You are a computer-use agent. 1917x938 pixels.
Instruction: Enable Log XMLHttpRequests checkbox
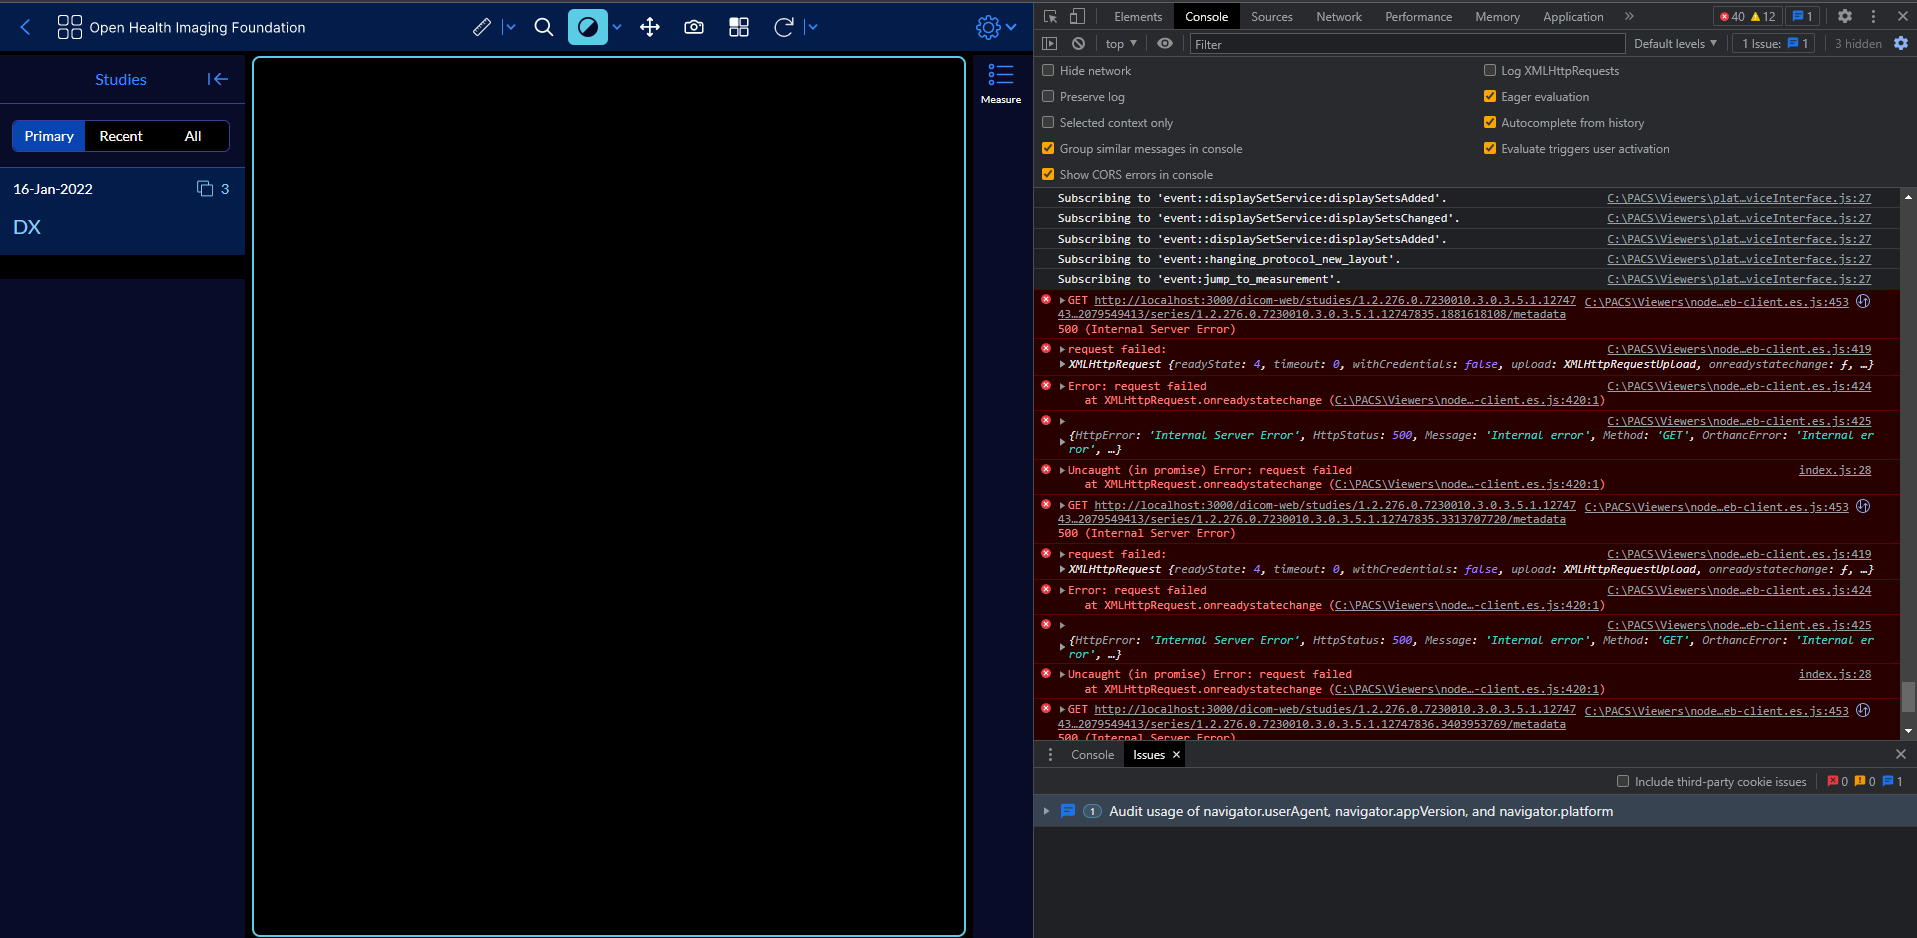[x=1490, y=70]
